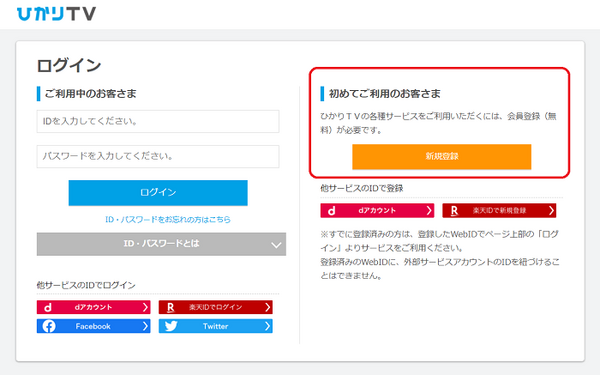
Task: Click the Twitter bird icon
Action: click(171, 326)
